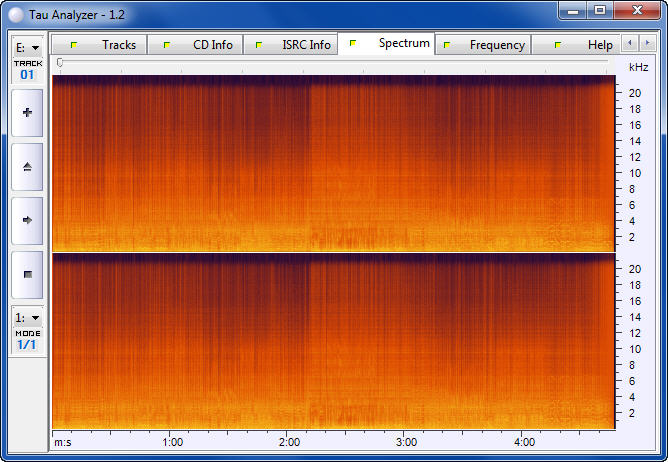Screen dimensions: 668x462
Task: Open the Help tab
Action: click(583, 45)
